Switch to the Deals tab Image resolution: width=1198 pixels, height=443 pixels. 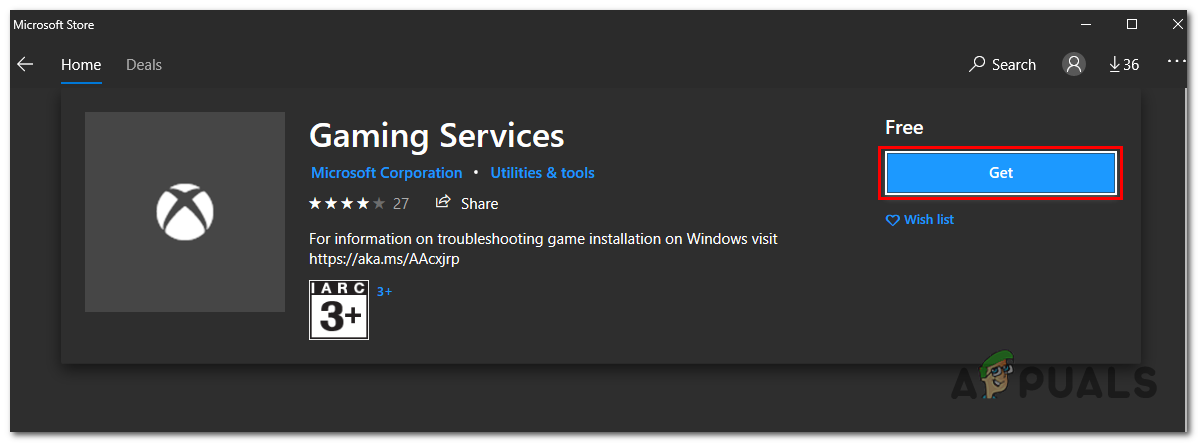[144, 64]
